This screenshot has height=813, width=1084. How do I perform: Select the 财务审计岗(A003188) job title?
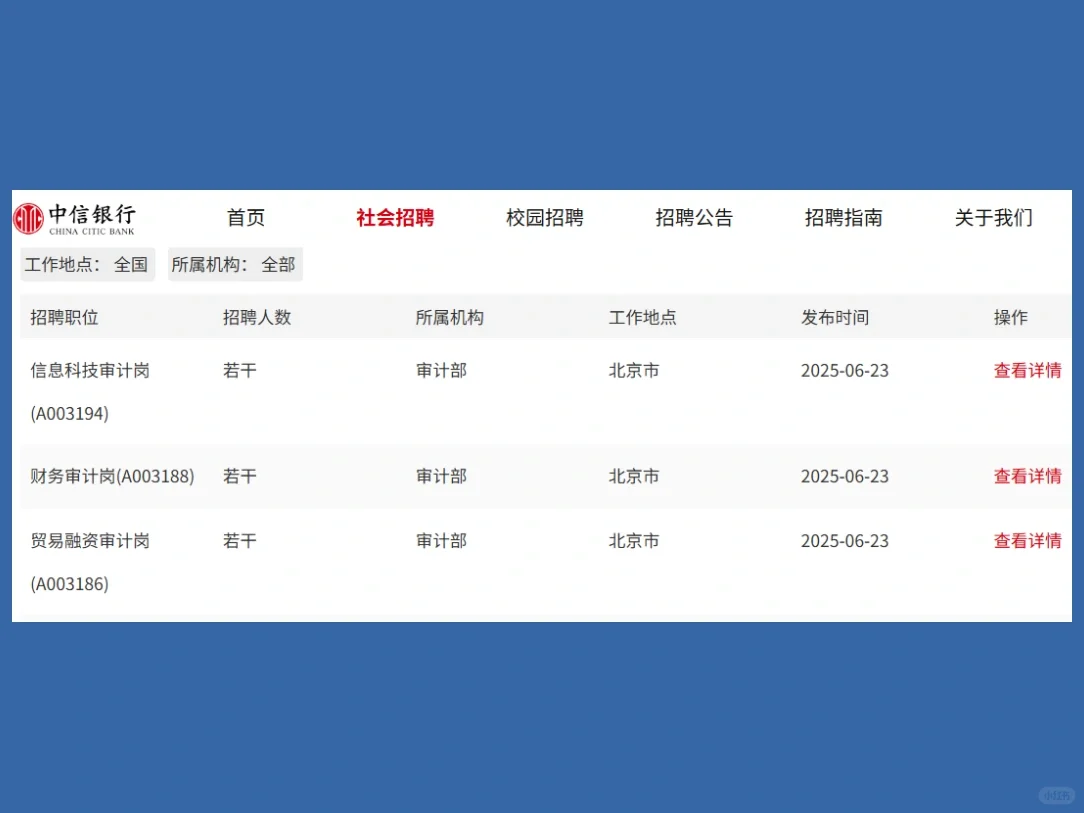click(112, 476)
